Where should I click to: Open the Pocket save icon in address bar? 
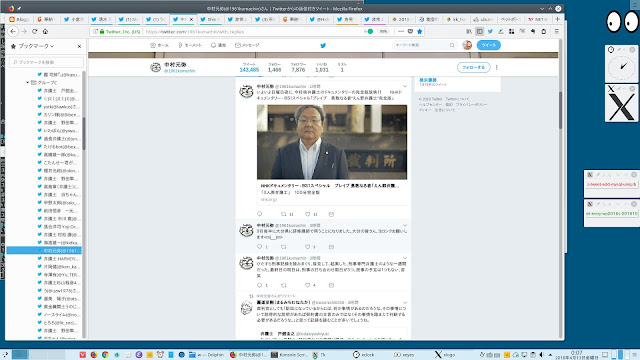(x=410, y=31)
